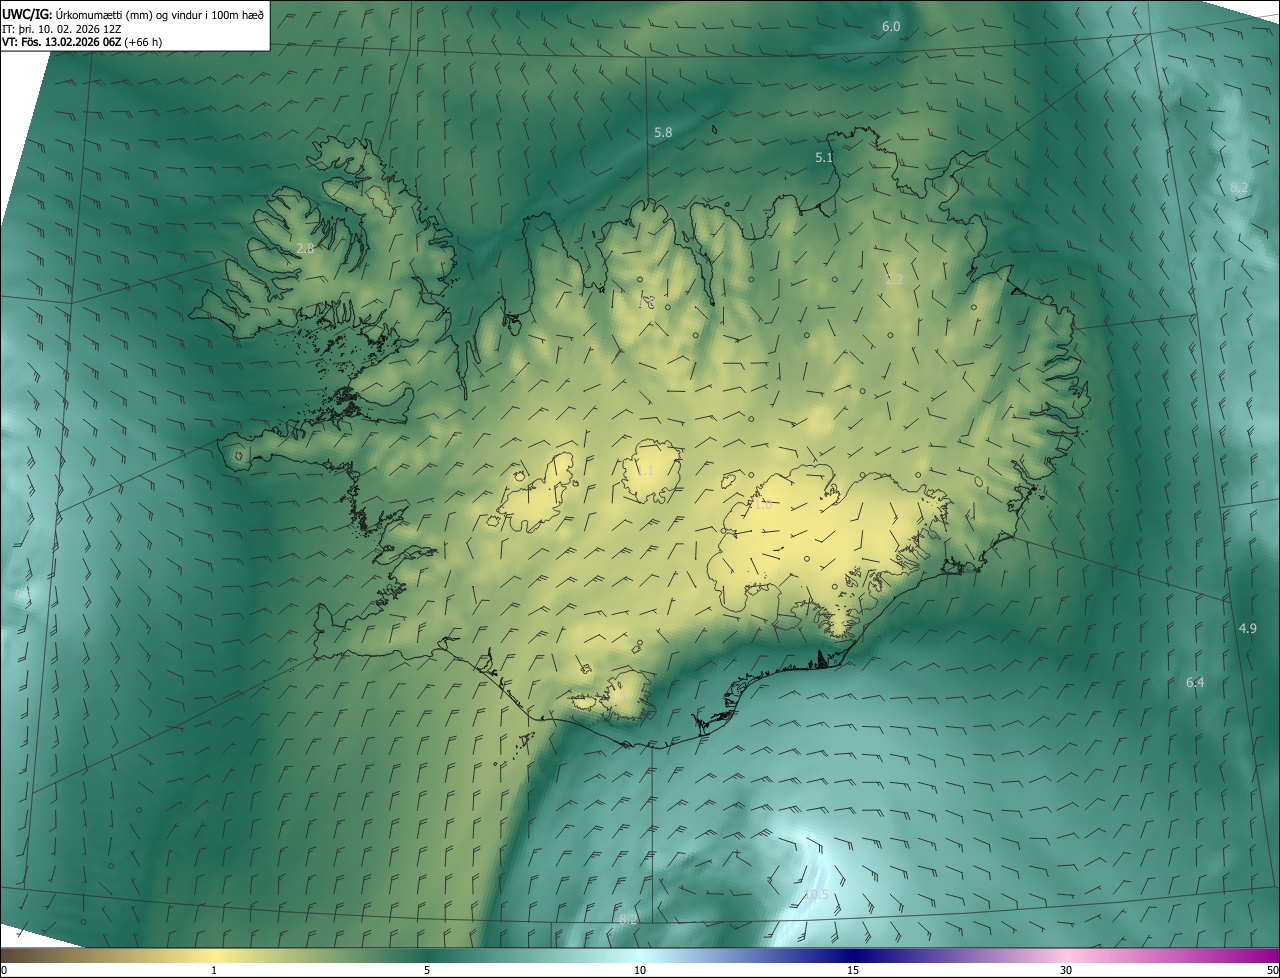Click the 1.0 value label
1280x978 pixels.
tap(763, 505)
